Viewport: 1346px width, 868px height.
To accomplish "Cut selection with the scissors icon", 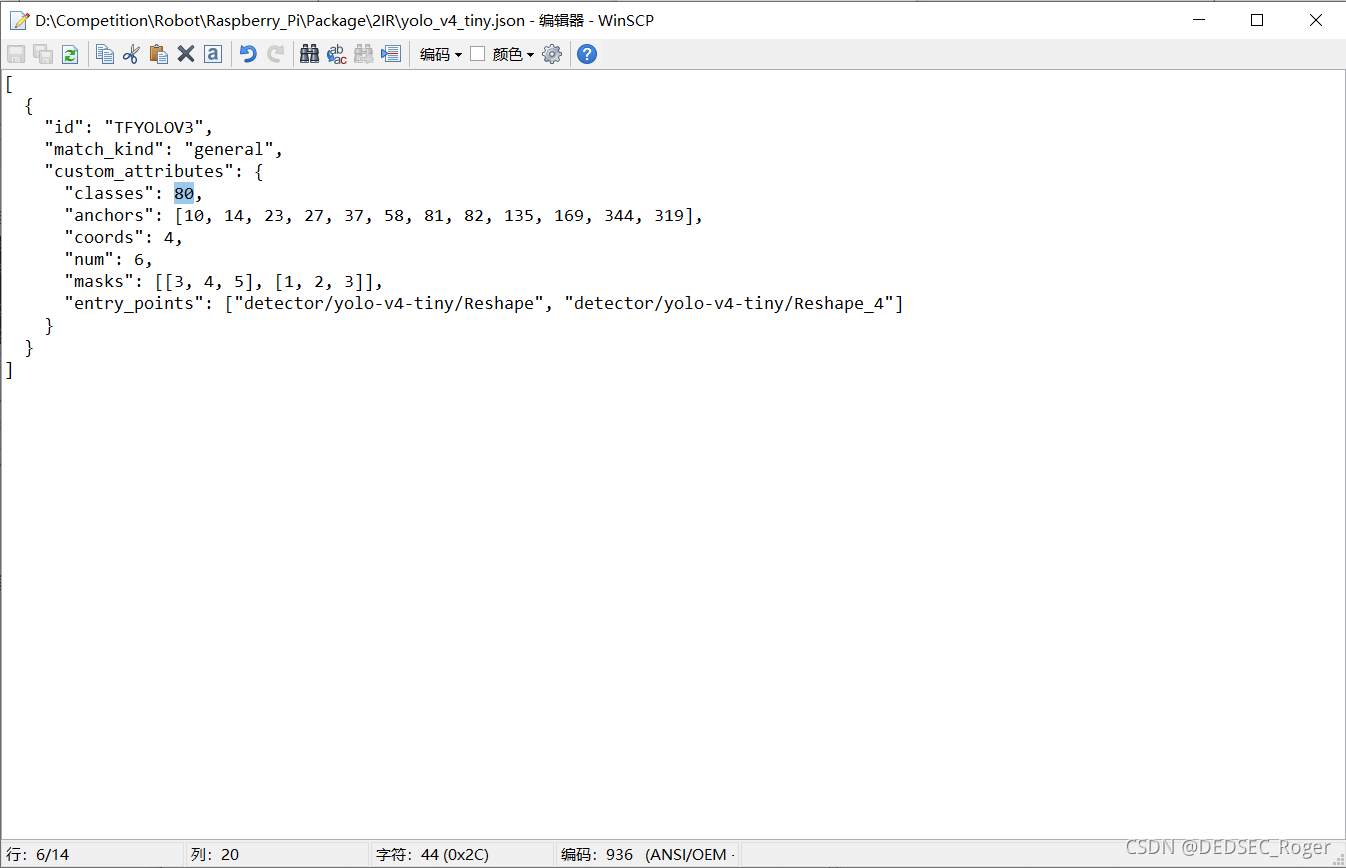I will coord(131,54).
